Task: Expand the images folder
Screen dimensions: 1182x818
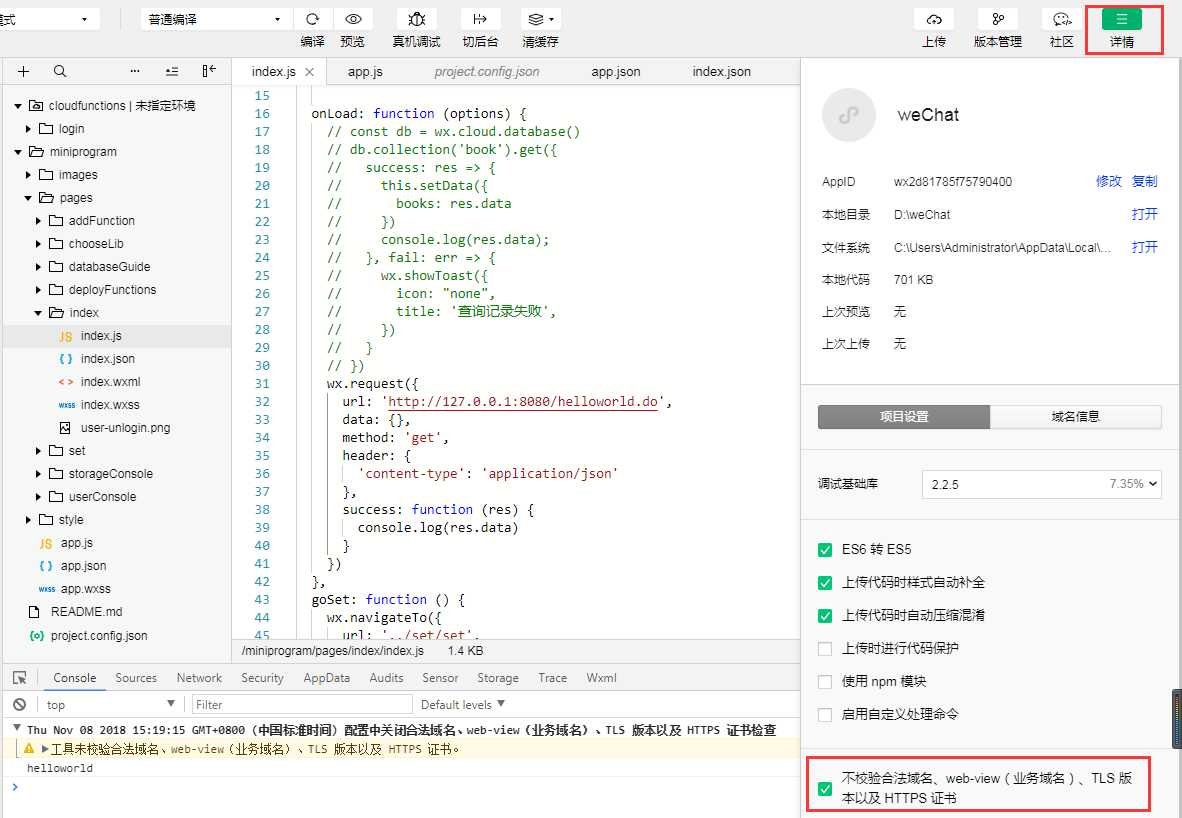Action: (29, 175)
